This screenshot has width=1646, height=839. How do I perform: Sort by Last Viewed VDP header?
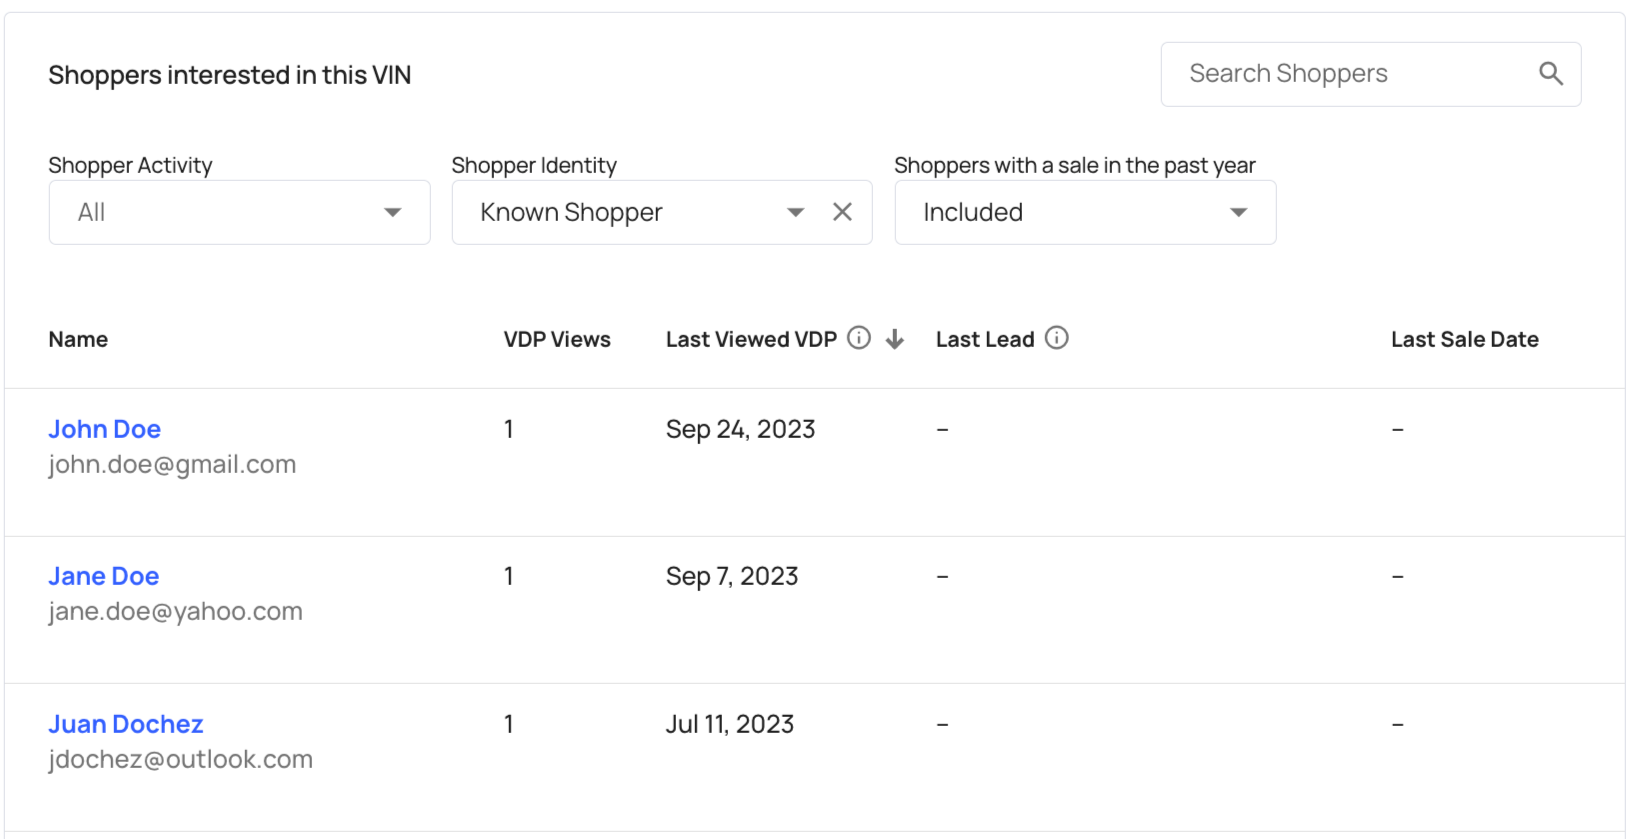751,340
